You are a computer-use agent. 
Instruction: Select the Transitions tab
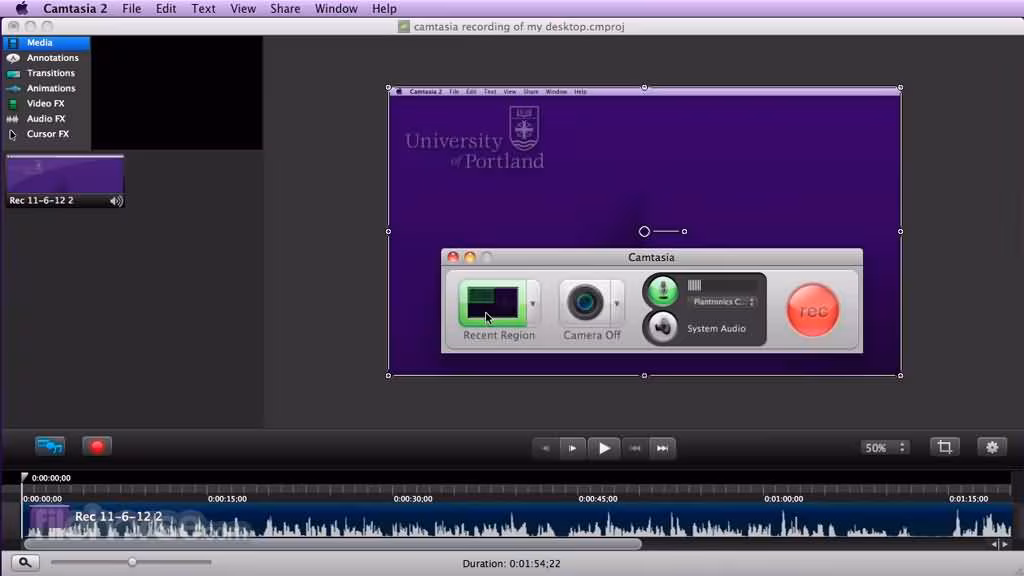pos(46,73)
